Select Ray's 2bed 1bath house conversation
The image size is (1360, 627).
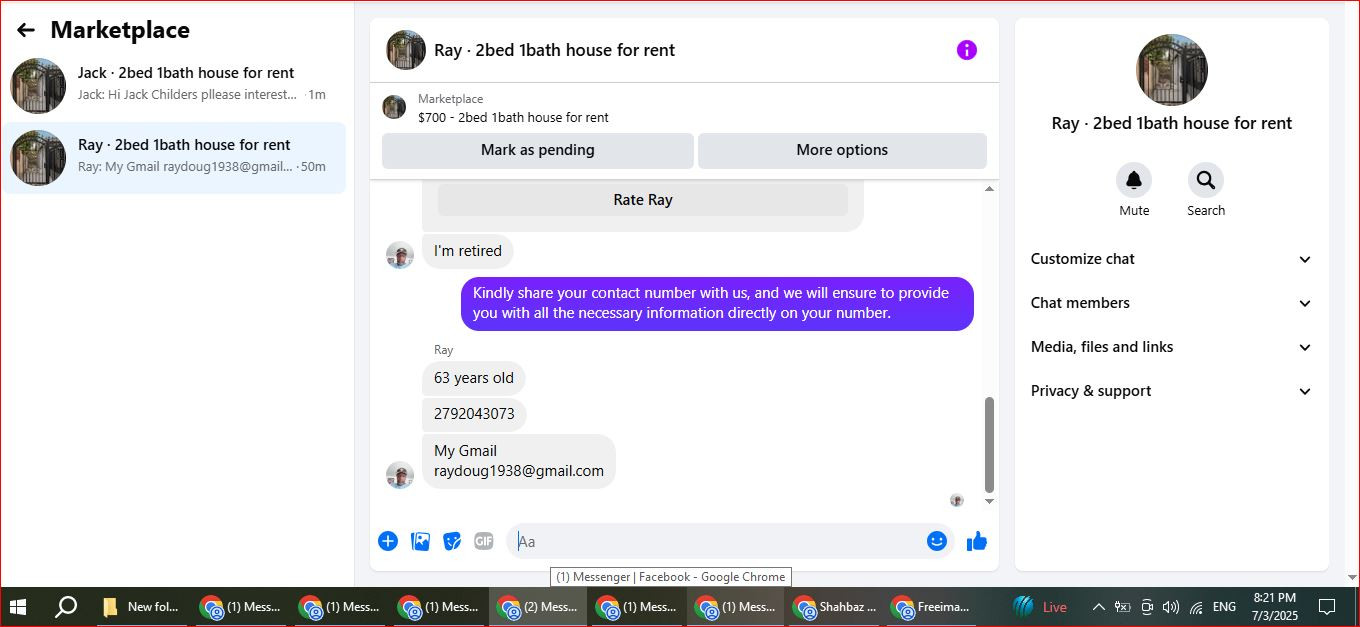point(174,158)
